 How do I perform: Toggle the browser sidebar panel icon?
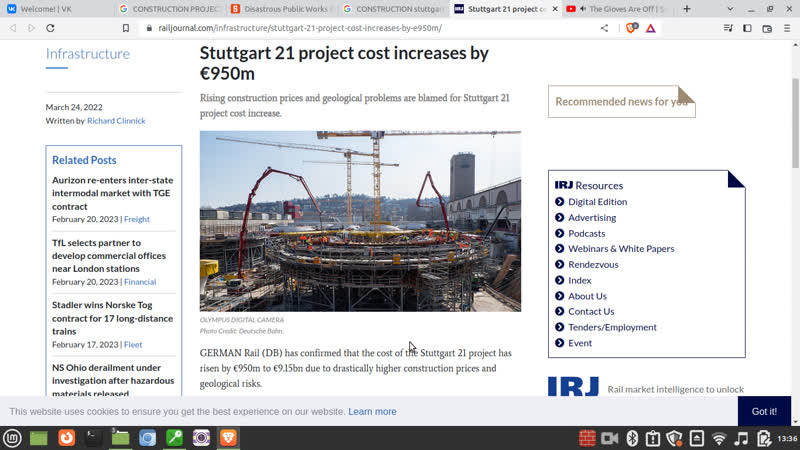tap(747, 29)
